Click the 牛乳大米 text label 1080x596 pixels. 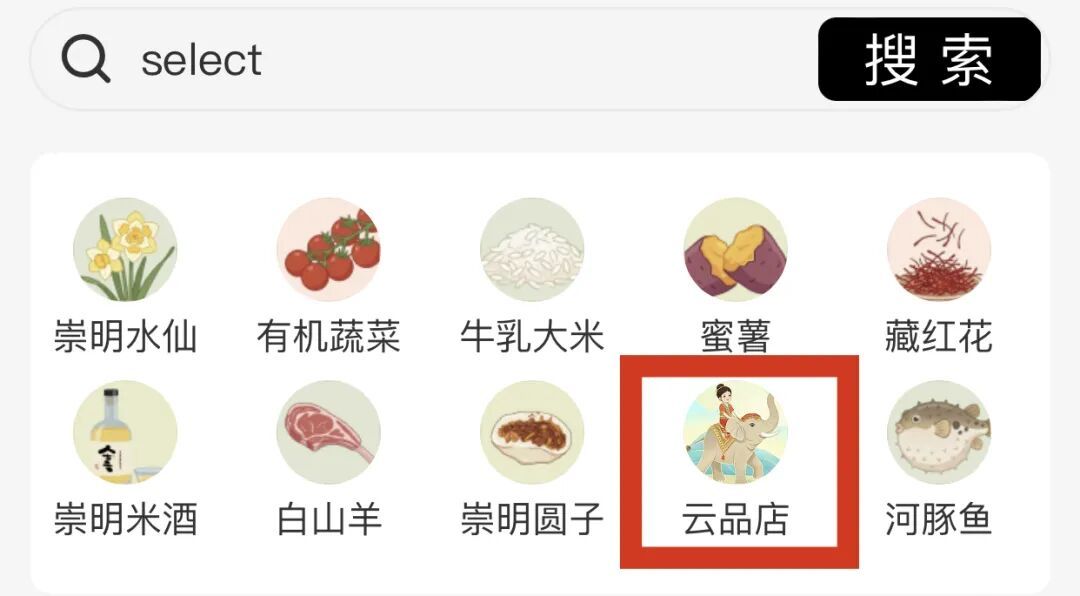(x=532, y=336)
